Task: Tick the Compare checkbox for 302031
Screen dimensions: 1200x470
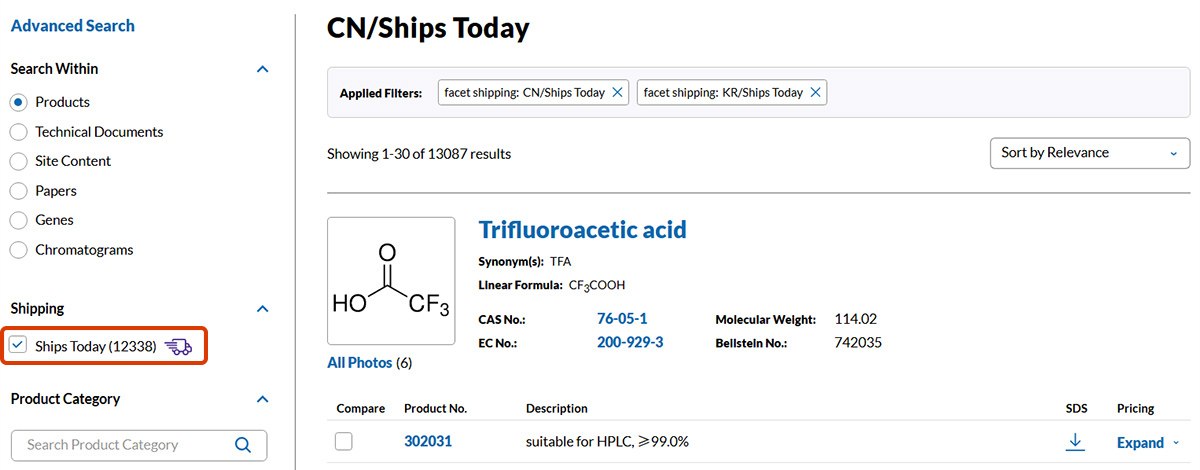Action: pos(344,441)
